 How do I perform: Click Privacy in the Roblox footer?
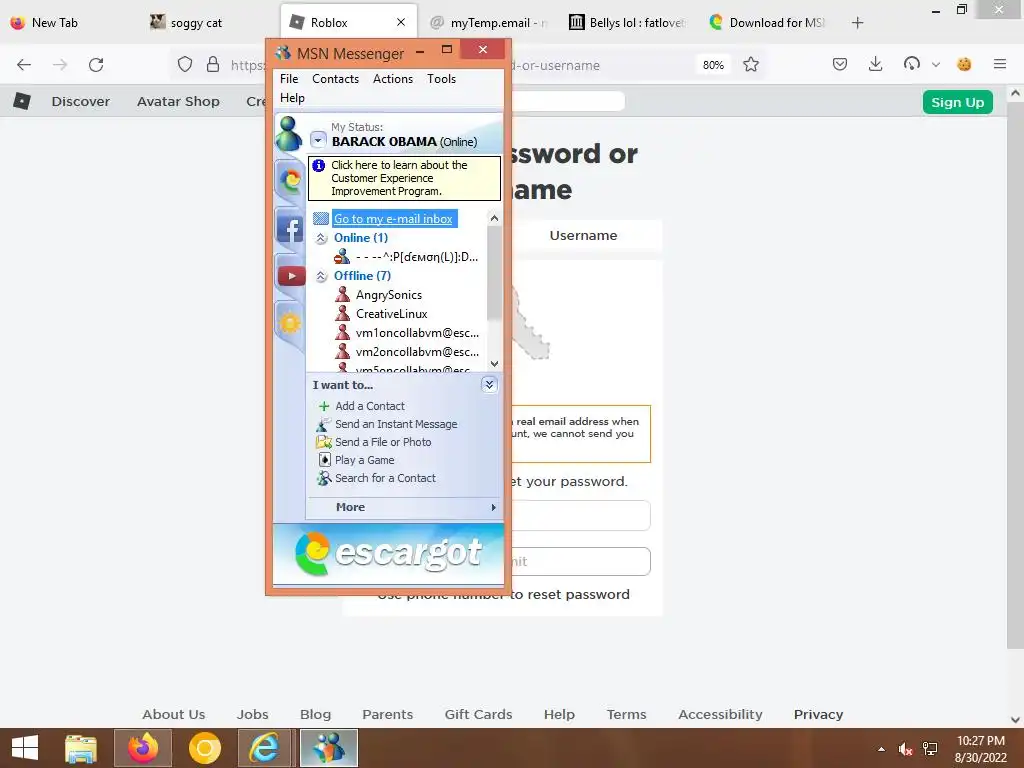[818, 714]
